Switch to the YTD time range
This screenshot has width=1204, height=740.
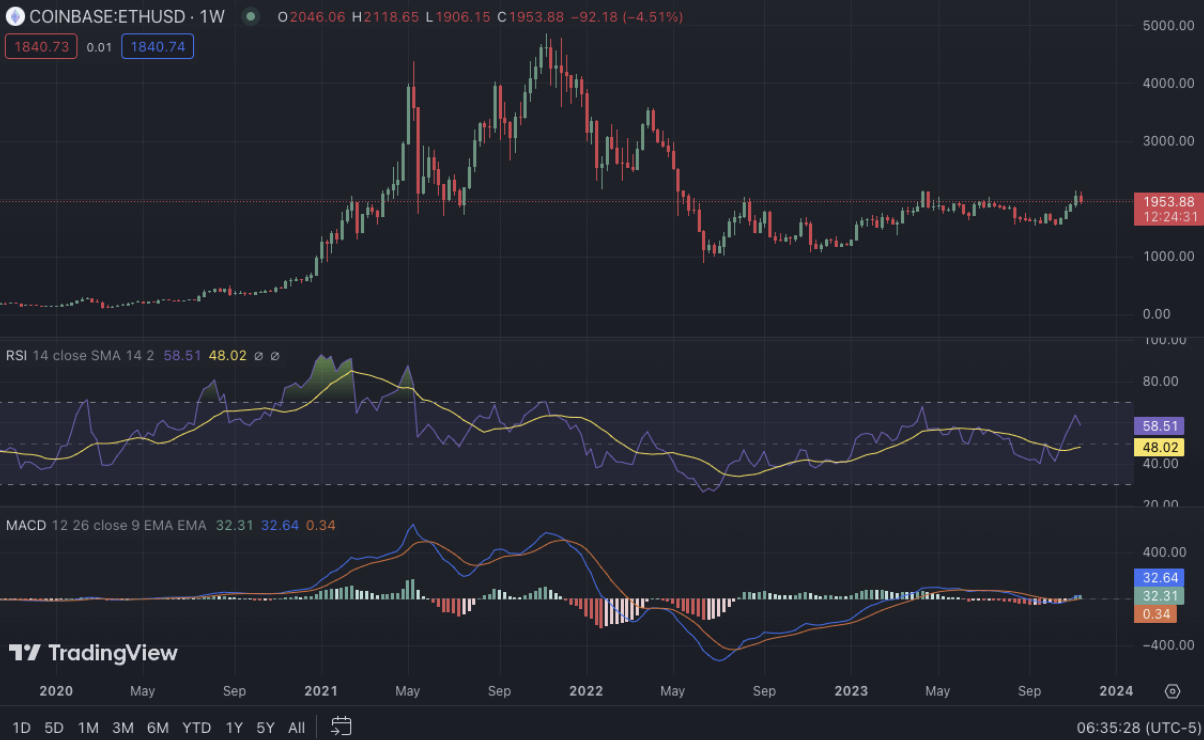[x=197, y=727]
